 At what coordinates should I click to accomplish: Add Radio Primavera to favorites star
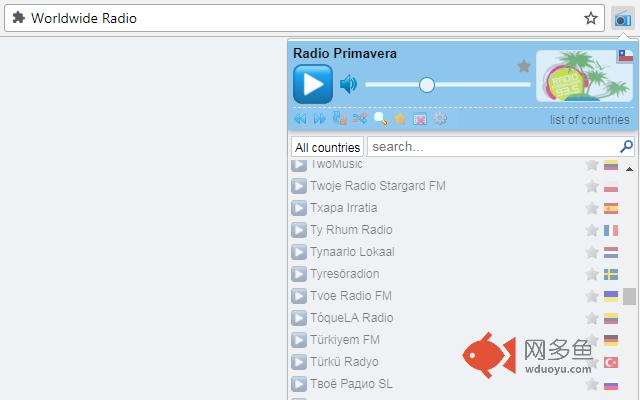coord(523,66)
